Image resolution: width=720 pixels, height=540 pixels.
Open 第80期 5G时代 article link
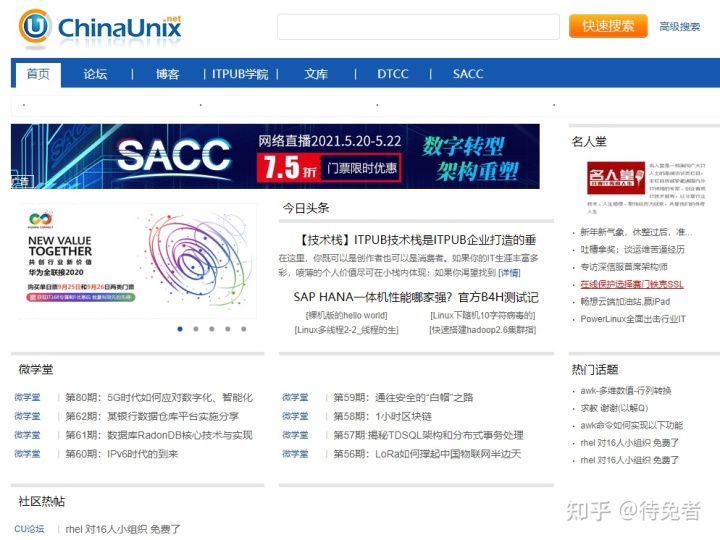click(x=159, y=397)
